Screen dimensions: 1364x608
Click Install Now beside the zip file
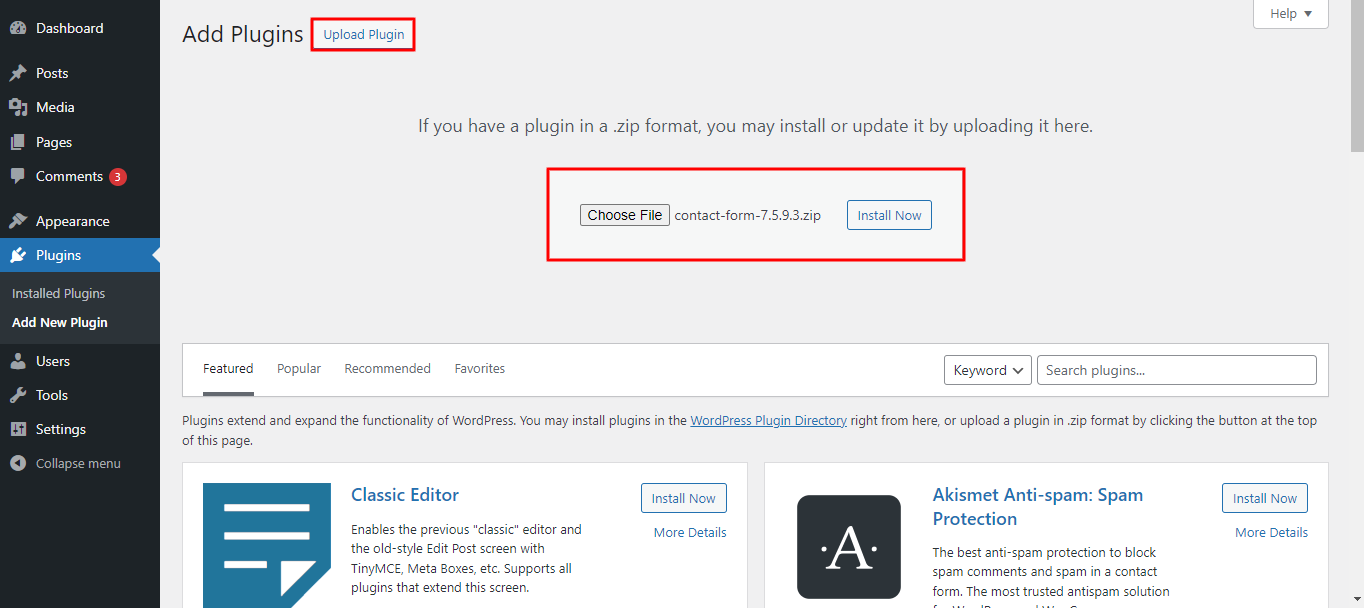(x=889, y=215)
